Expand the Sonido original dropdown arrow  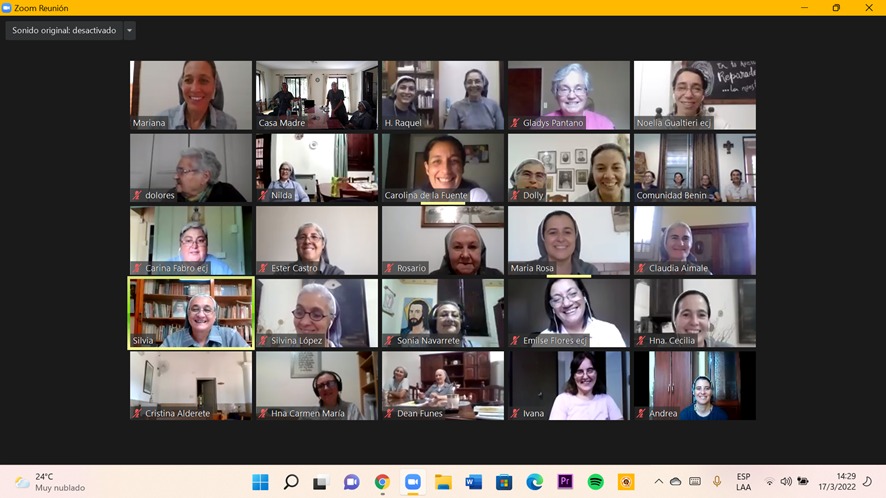(129, 31)
